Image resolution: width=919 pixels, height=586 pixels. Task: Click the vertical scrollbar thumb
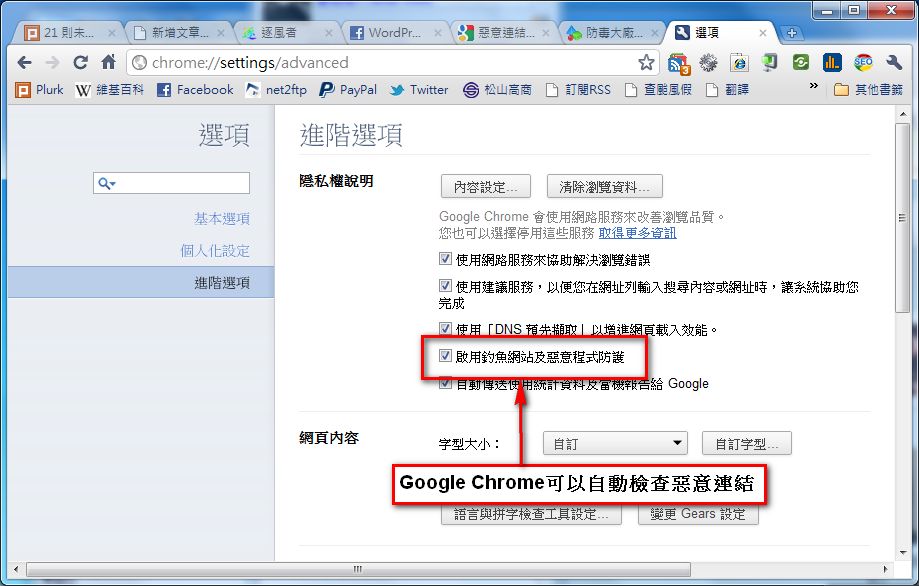coord(903,217)
